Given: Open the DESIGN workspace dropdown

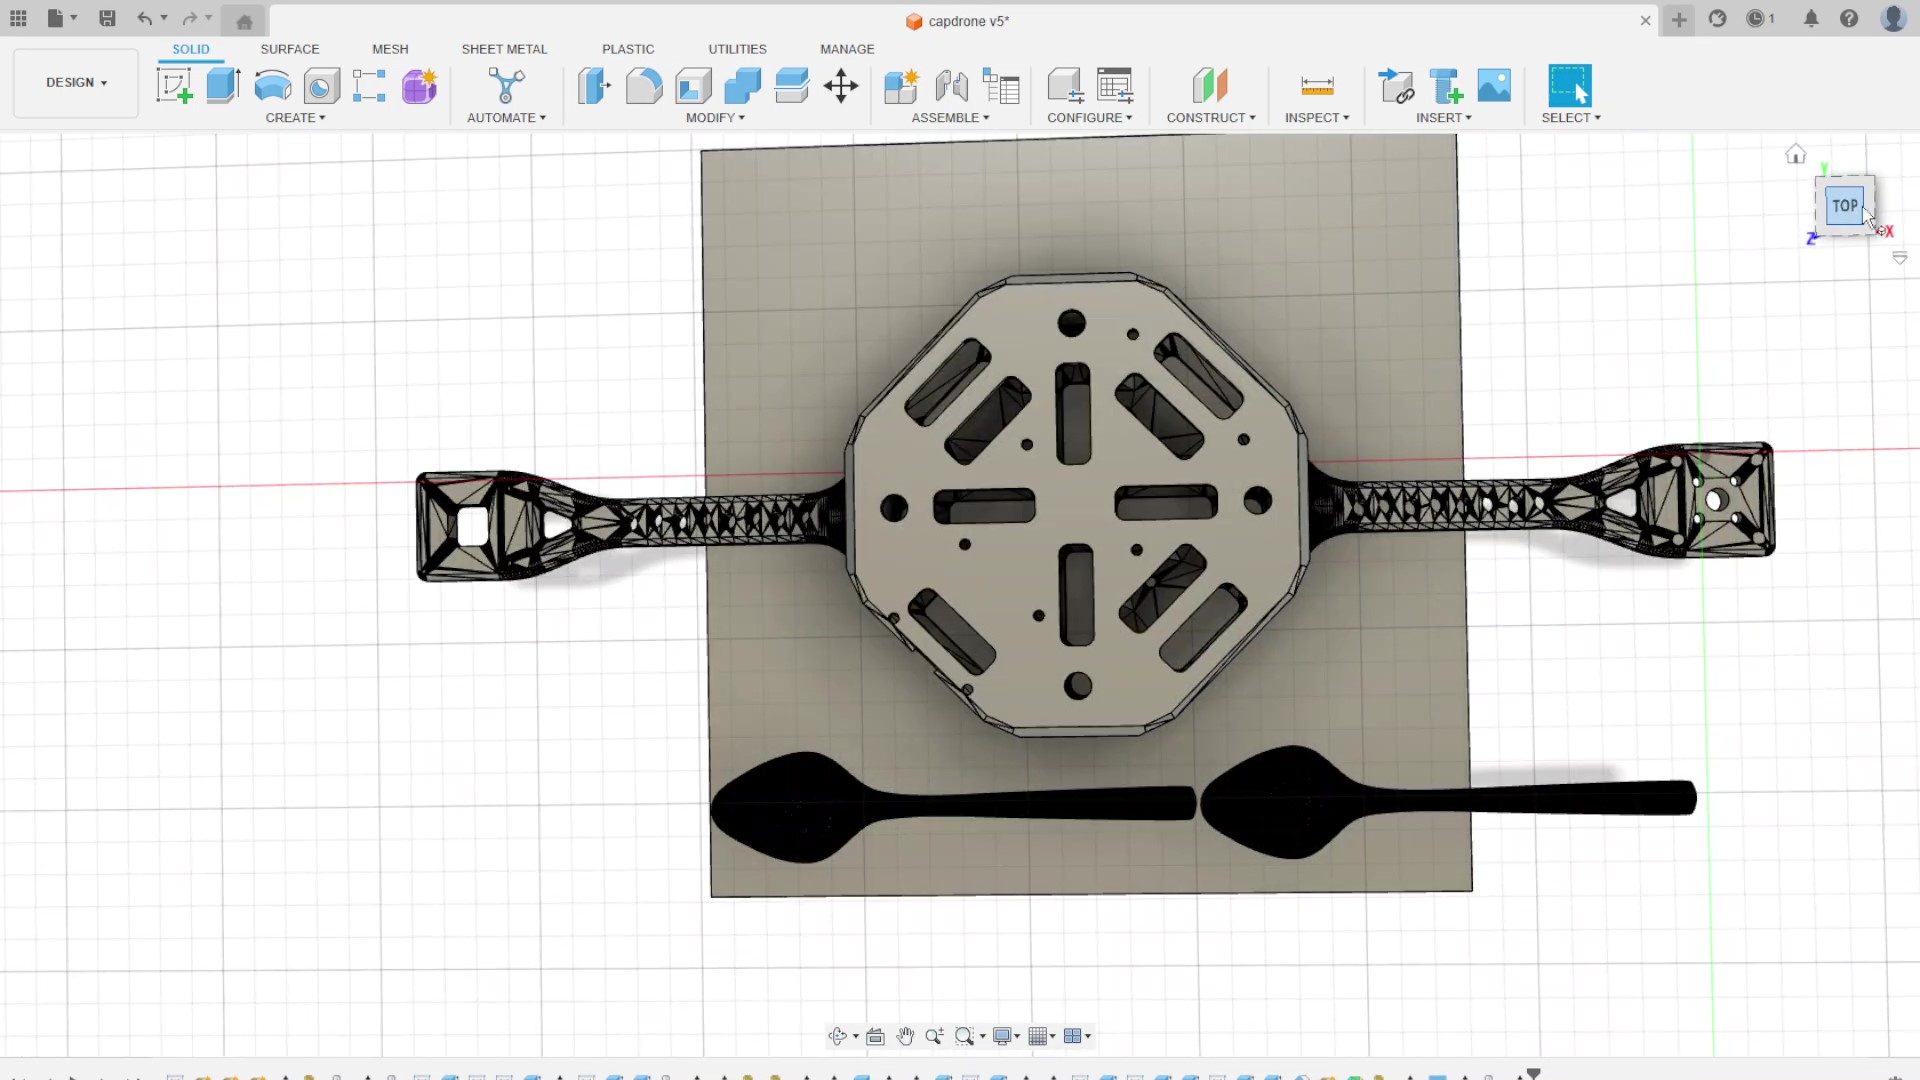Looking at the screenshot, I should 76,83.
